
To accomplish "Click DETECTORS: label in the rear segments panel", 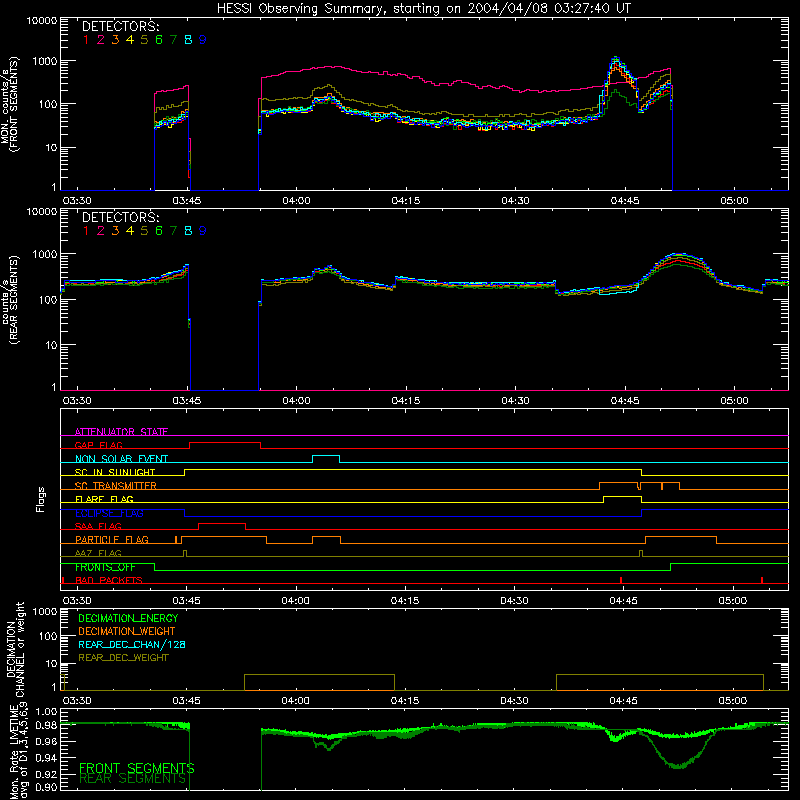I will pos(120,217).
